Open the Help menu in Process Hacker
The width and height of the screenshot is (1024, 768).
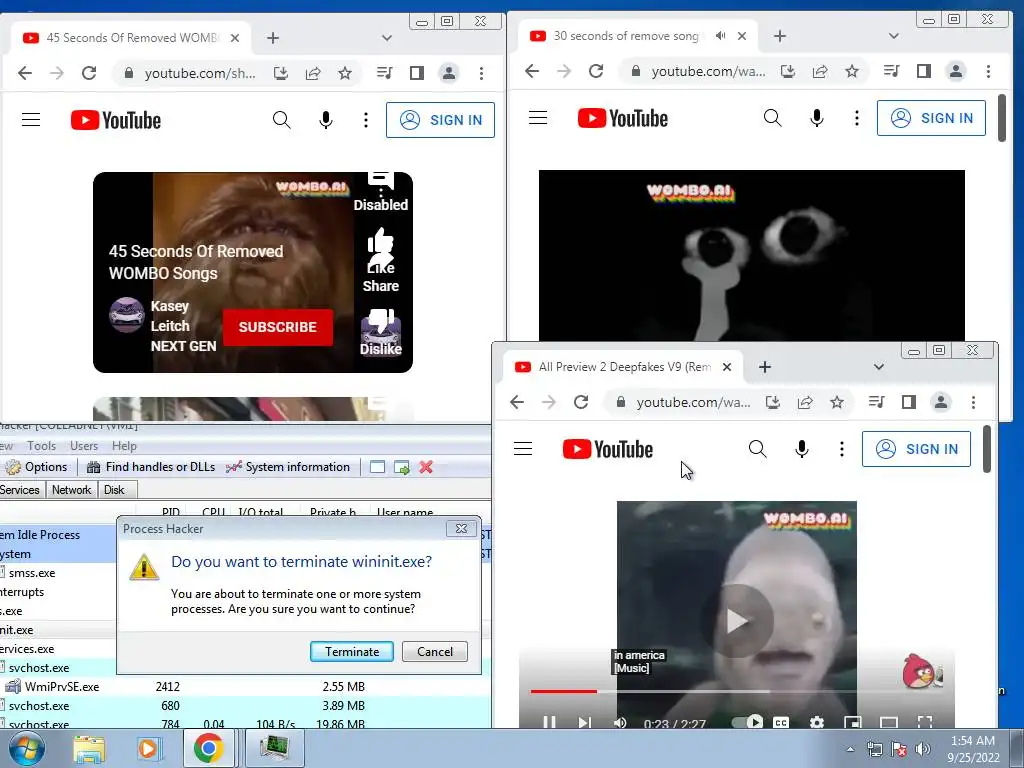(x=124, y=446)
